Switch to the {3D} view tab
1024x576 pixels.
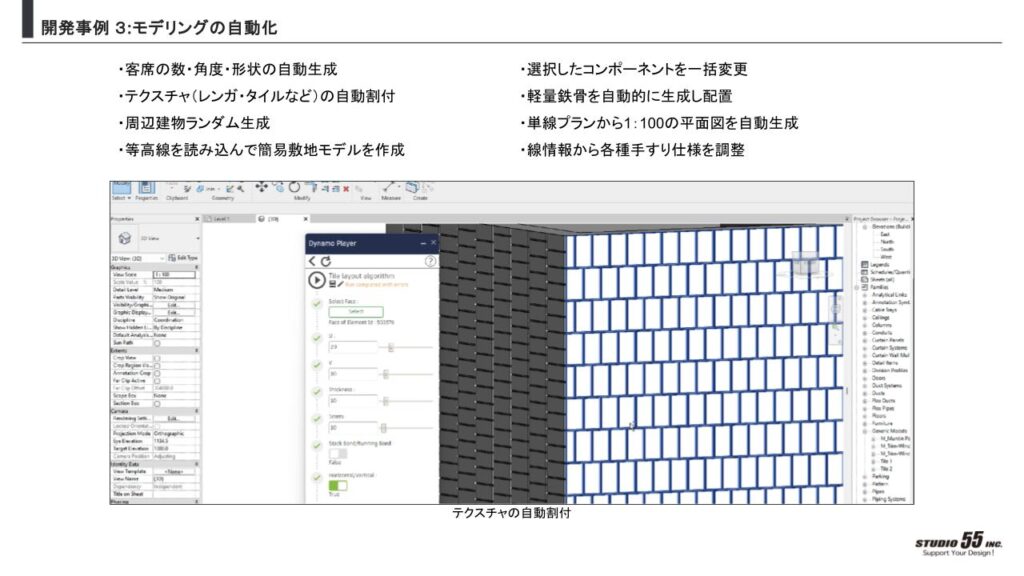pyautogui.click(x=281, y=219)
